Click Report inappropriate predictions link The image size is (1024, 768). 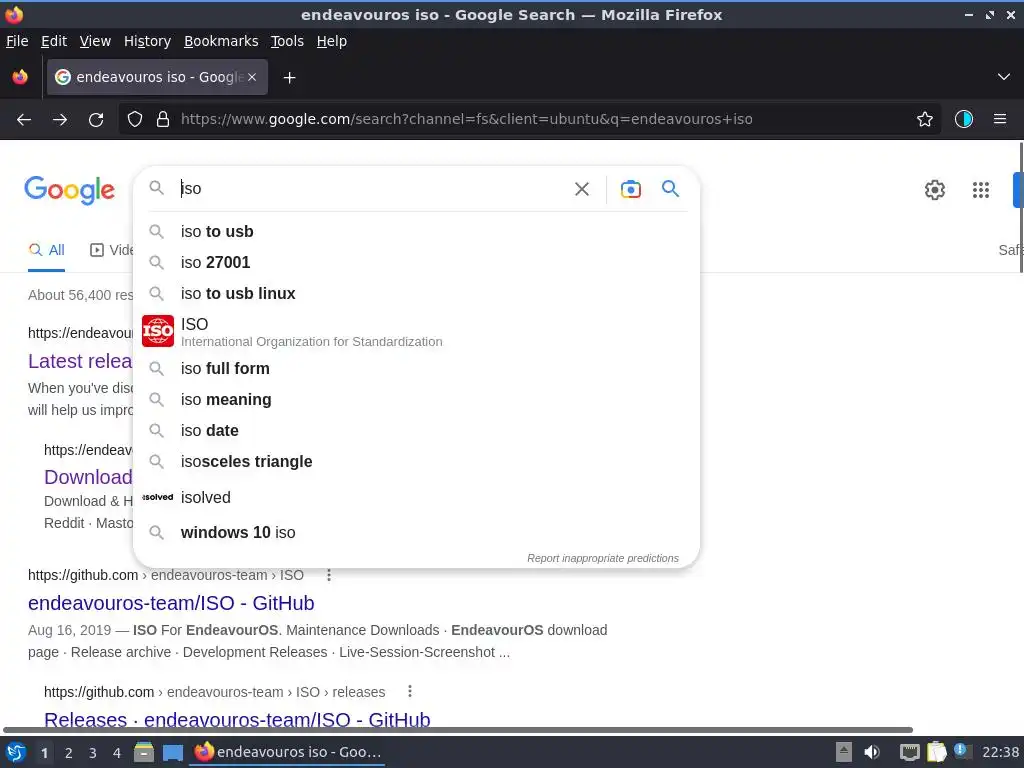[603, 558]
